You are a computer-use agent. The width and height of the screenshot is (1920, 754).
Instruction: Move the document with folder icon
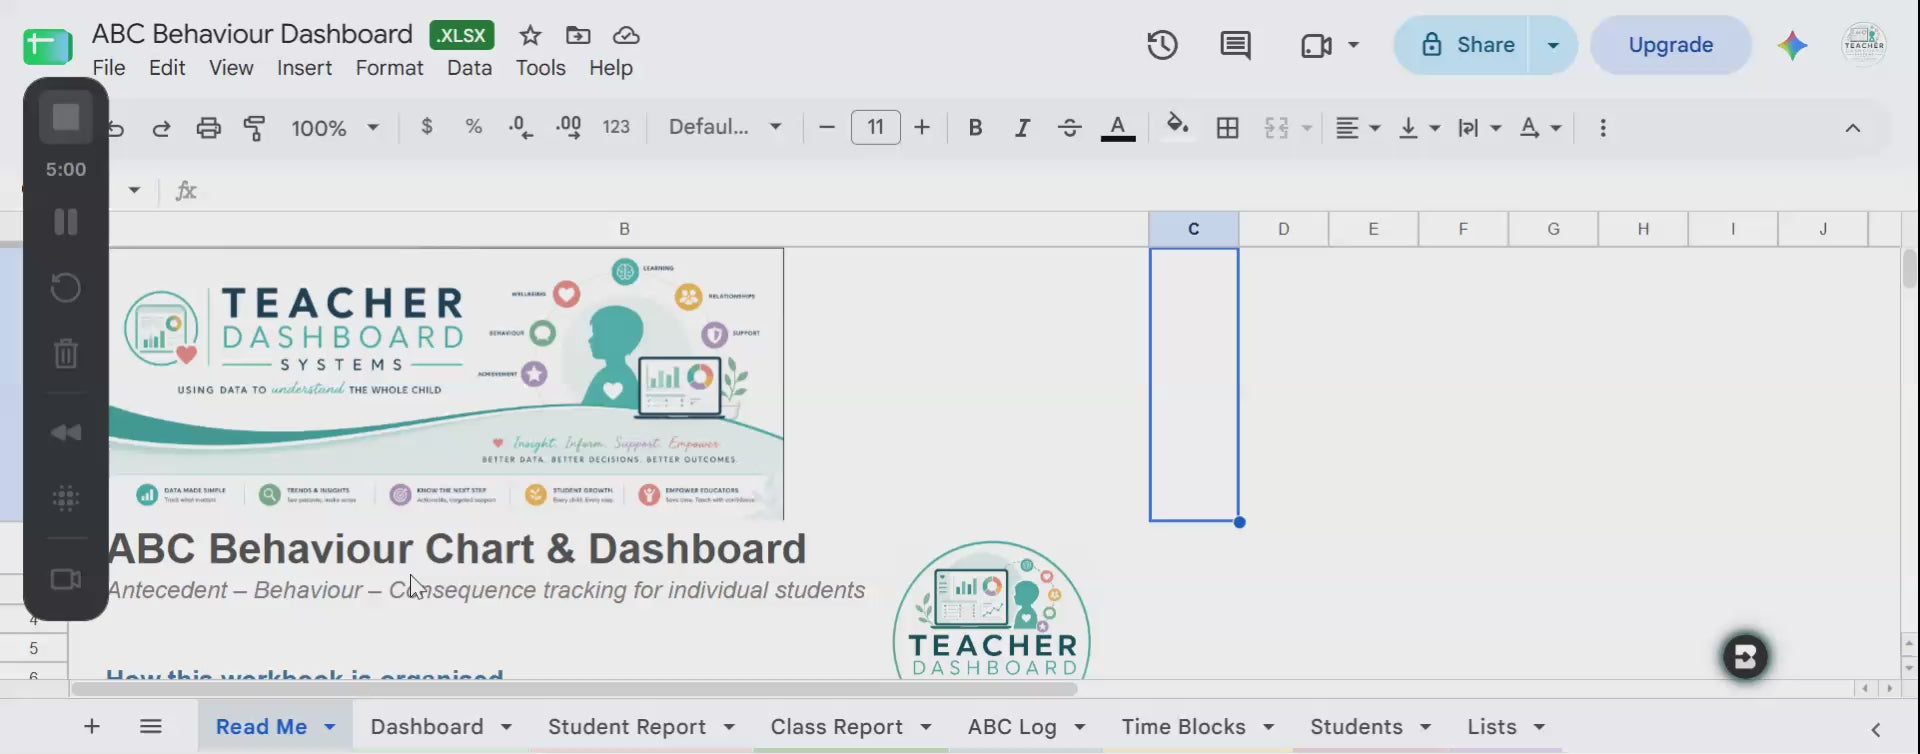pyautogui.click(x=578, y=35)
